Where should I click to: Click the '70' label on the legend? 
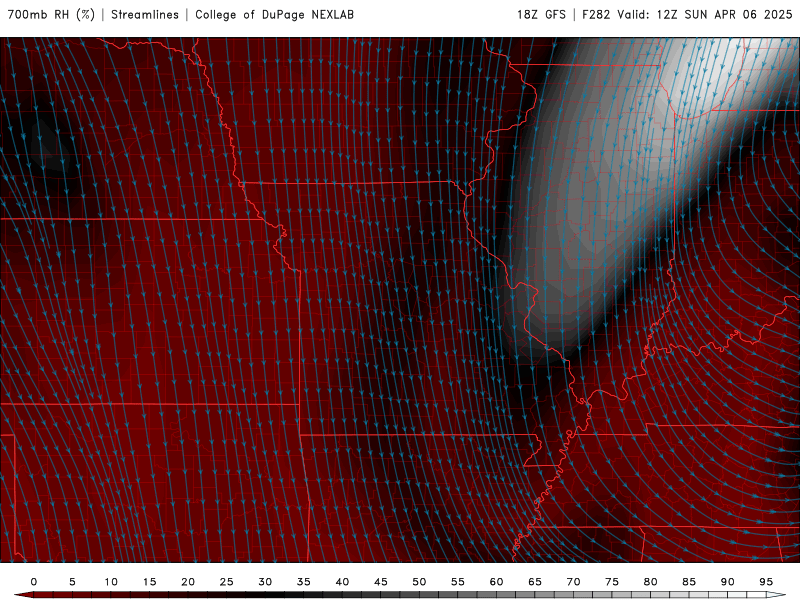[x=573, y=582]
